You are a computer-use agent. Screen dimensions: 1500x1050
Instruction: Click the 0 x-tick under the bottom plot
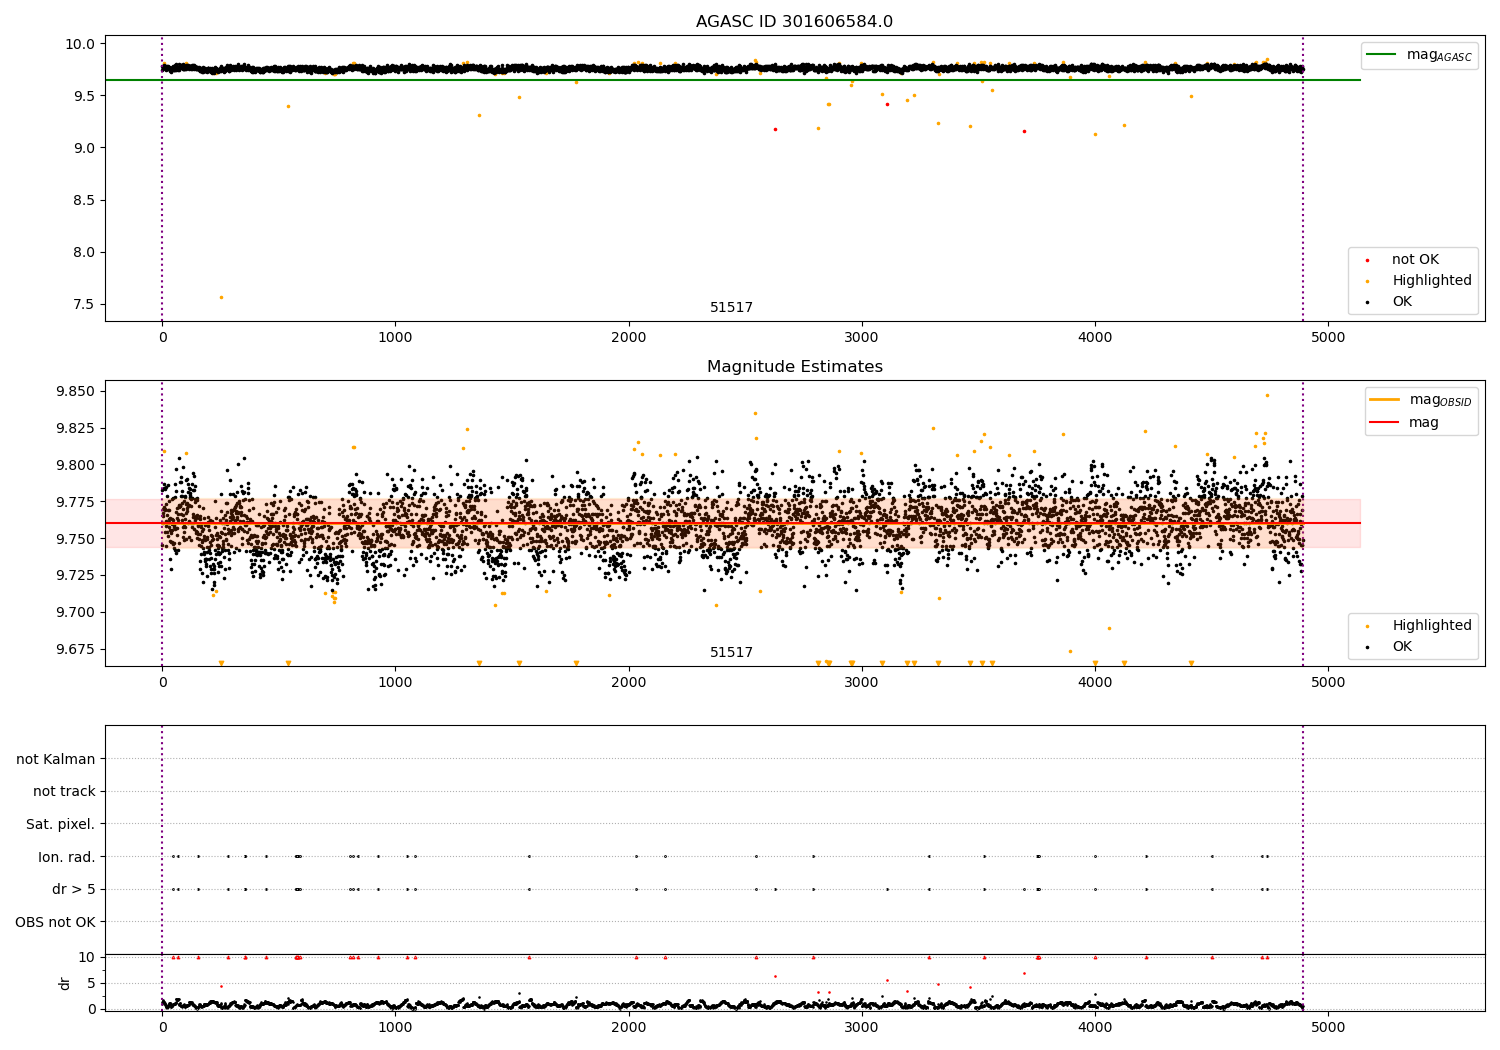(x=162, y=1027)
